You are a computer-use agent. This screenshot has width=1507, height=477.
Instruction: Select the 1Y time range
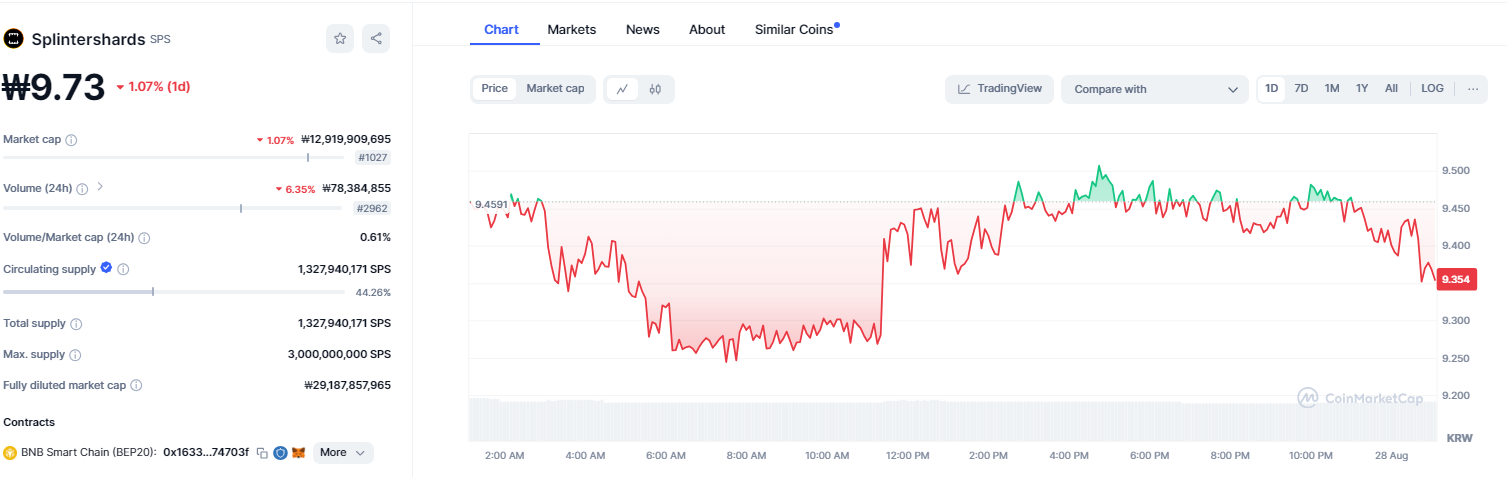tap(1362, 89)
